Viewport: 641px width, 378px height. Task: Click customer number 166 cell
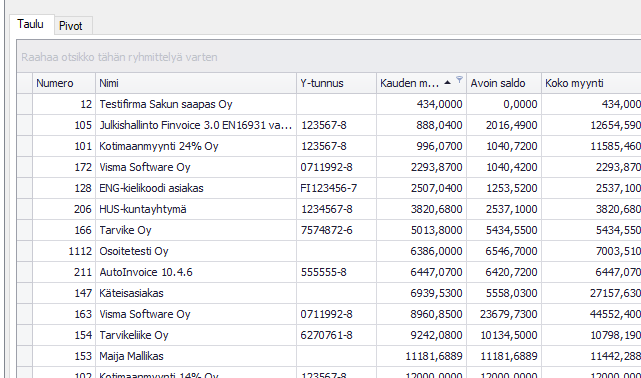point(64,230)
